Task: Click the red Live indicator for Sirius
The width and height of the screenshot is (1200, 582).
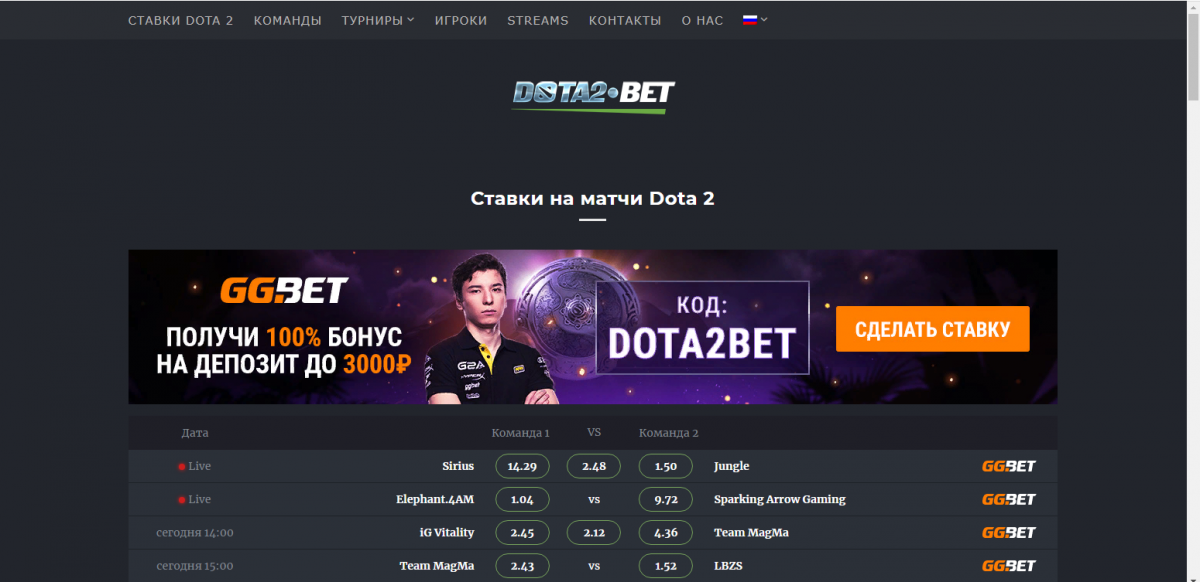Action: click(182, 466)
